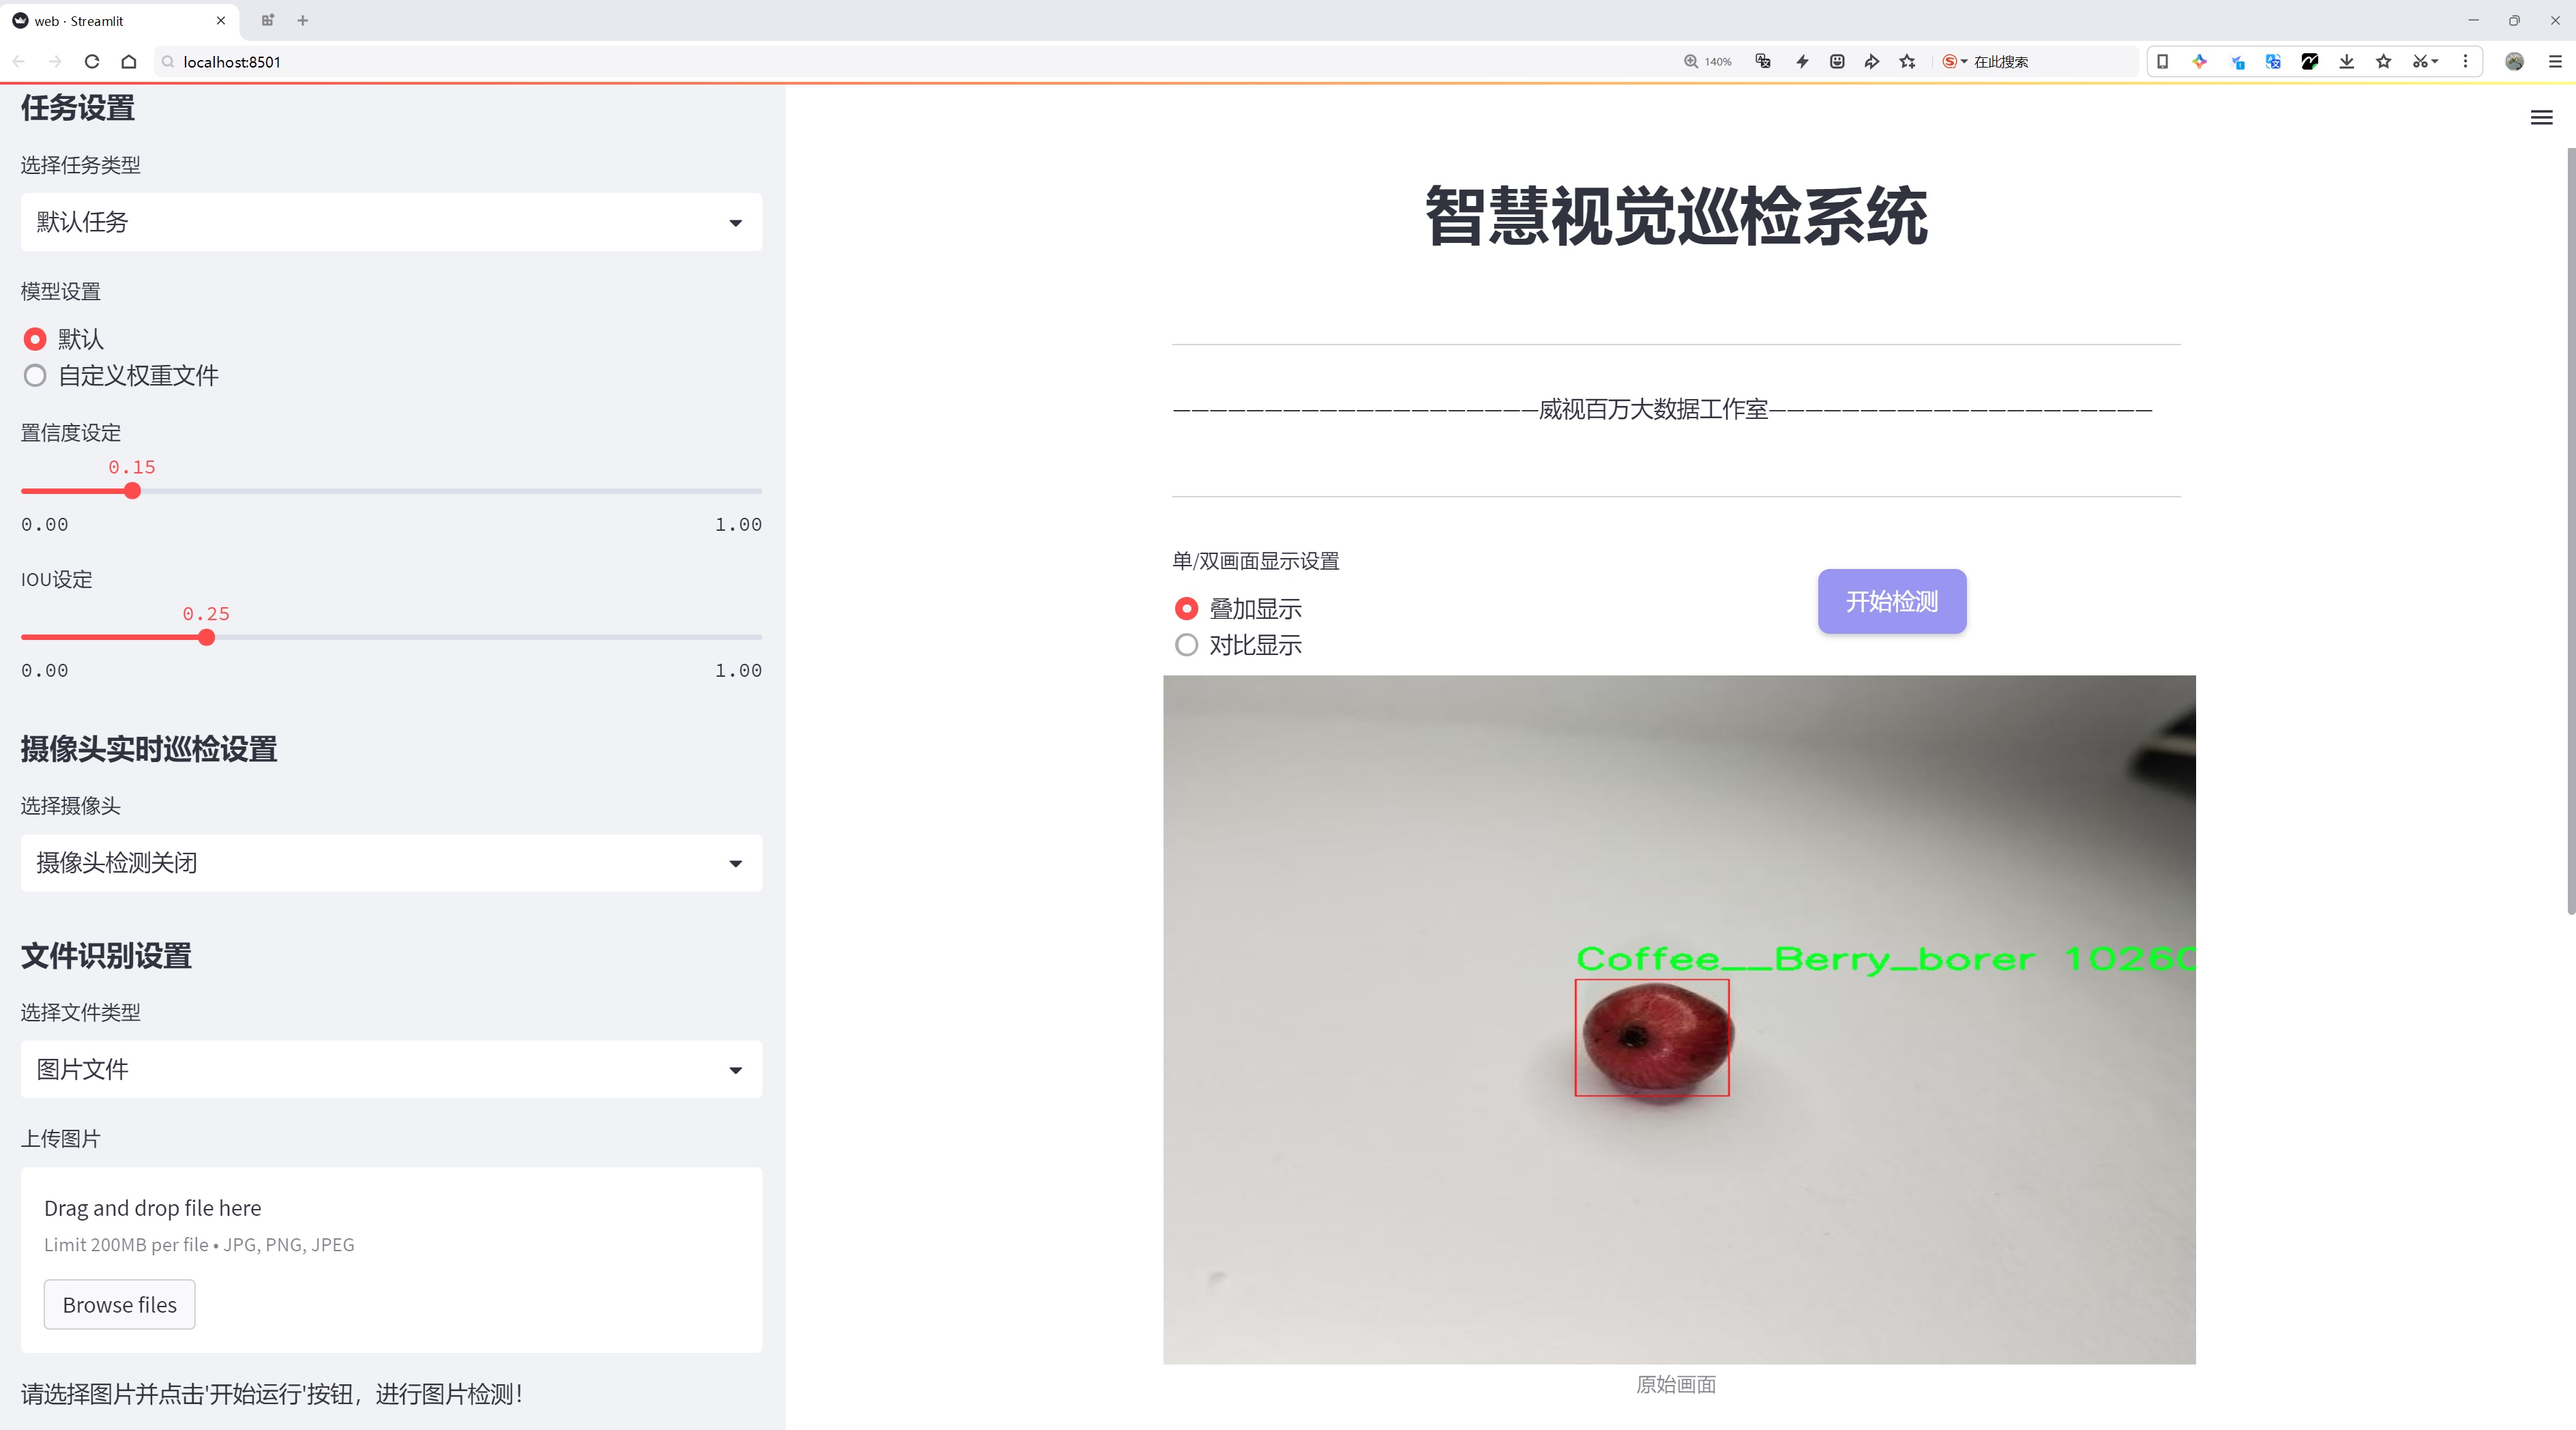Click the 任务设置 heading

(x=78, y=108)
